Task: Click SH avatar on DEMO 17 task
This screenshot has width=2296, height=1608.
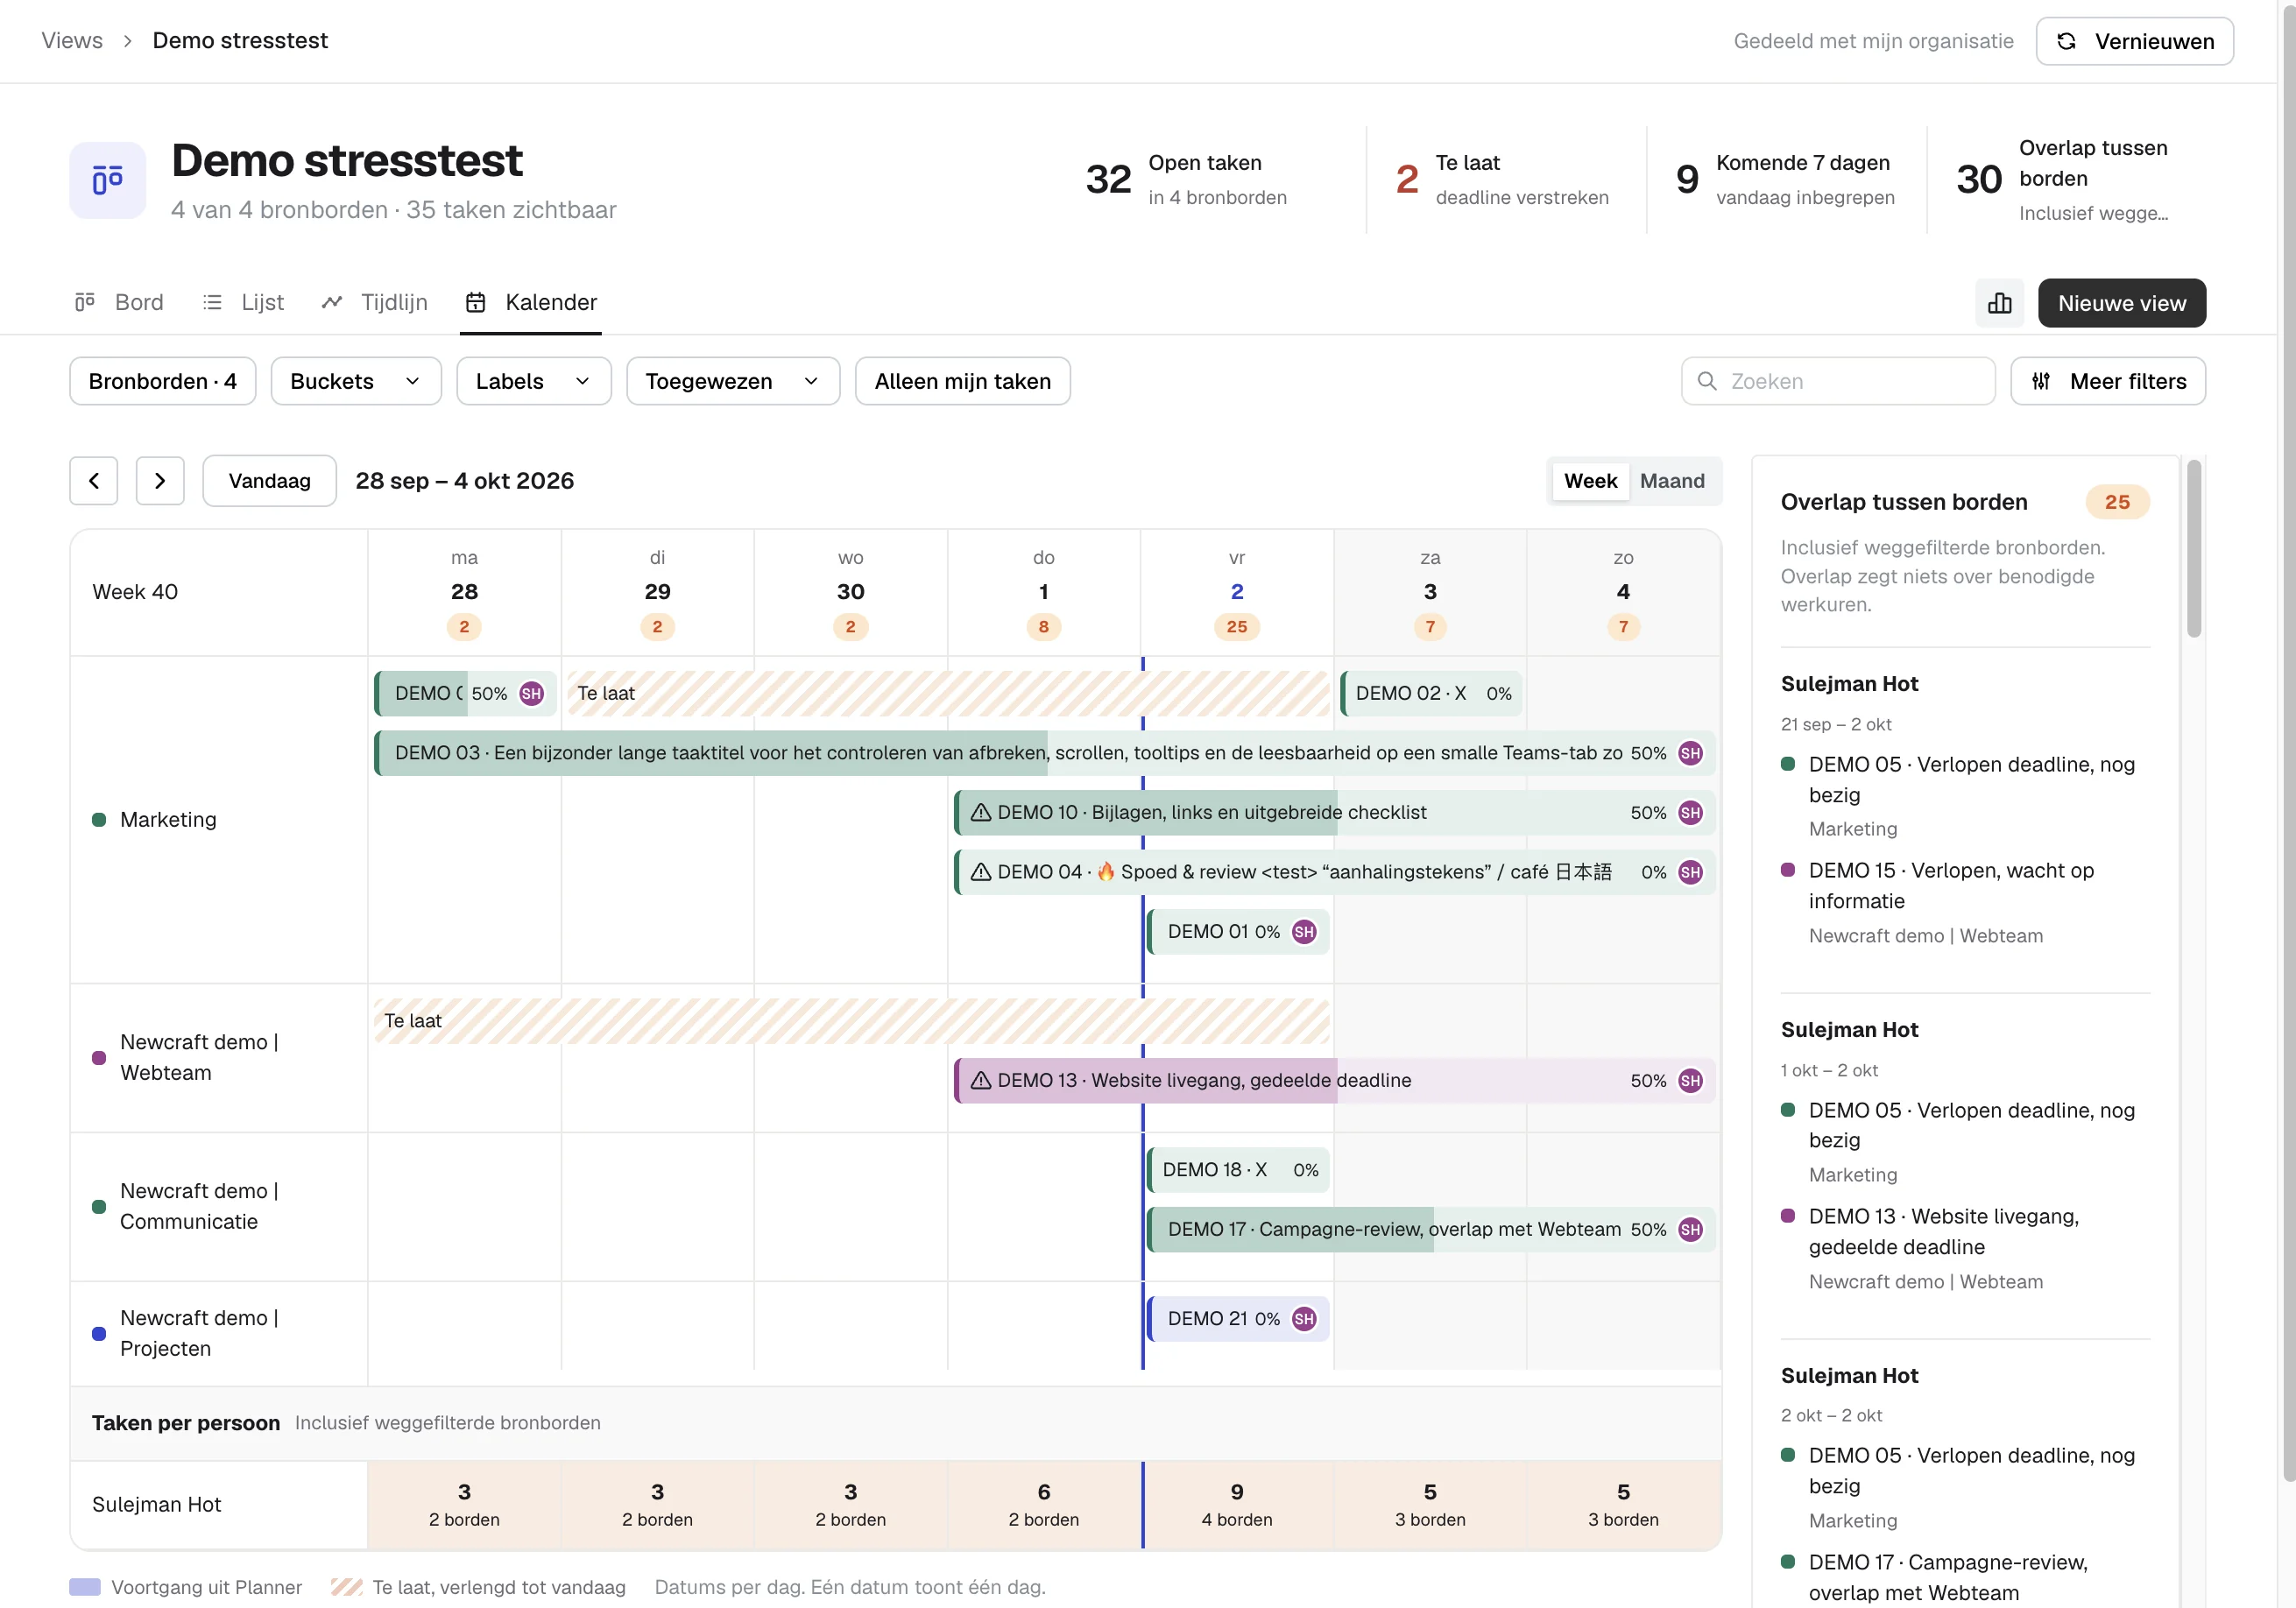Action: click(x=1690, y=1230)
